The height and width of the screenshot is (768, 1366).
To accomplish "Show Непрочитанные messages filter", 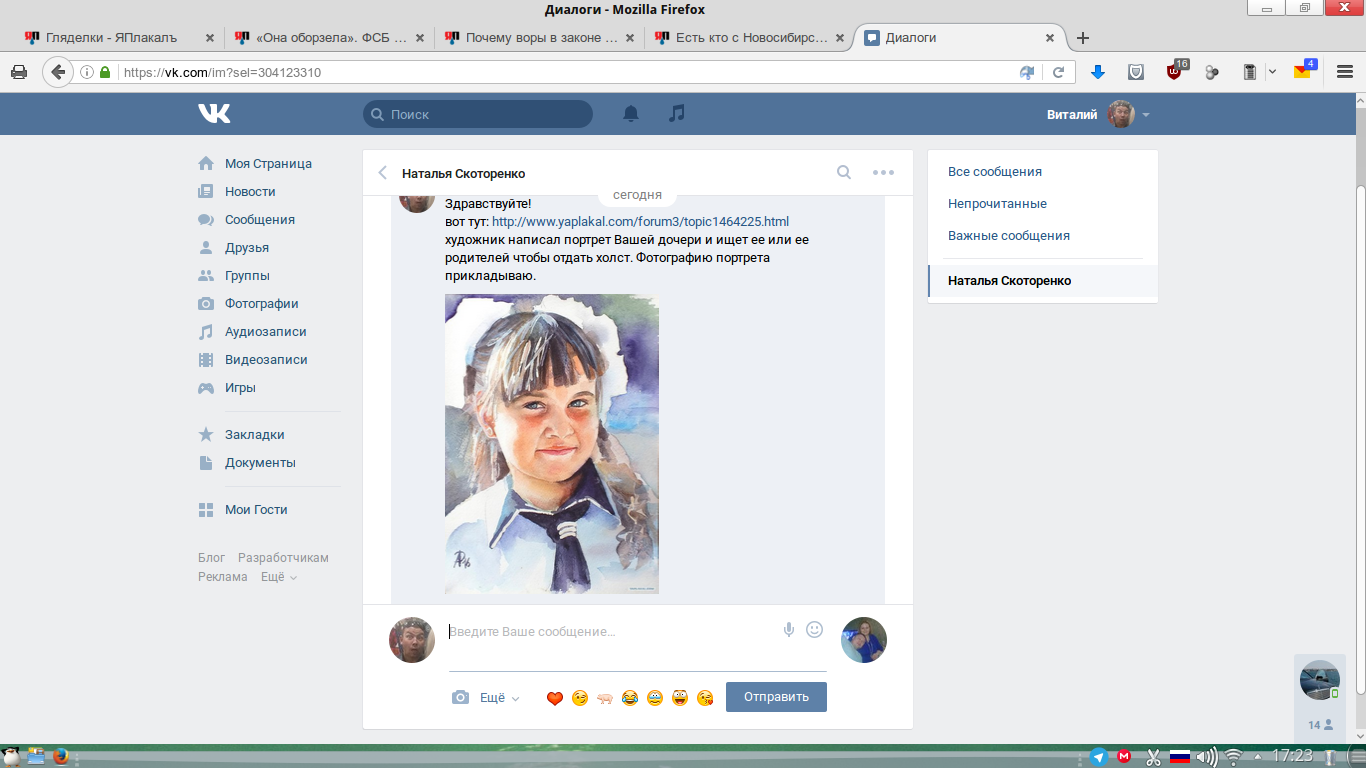I will [997, 204].
